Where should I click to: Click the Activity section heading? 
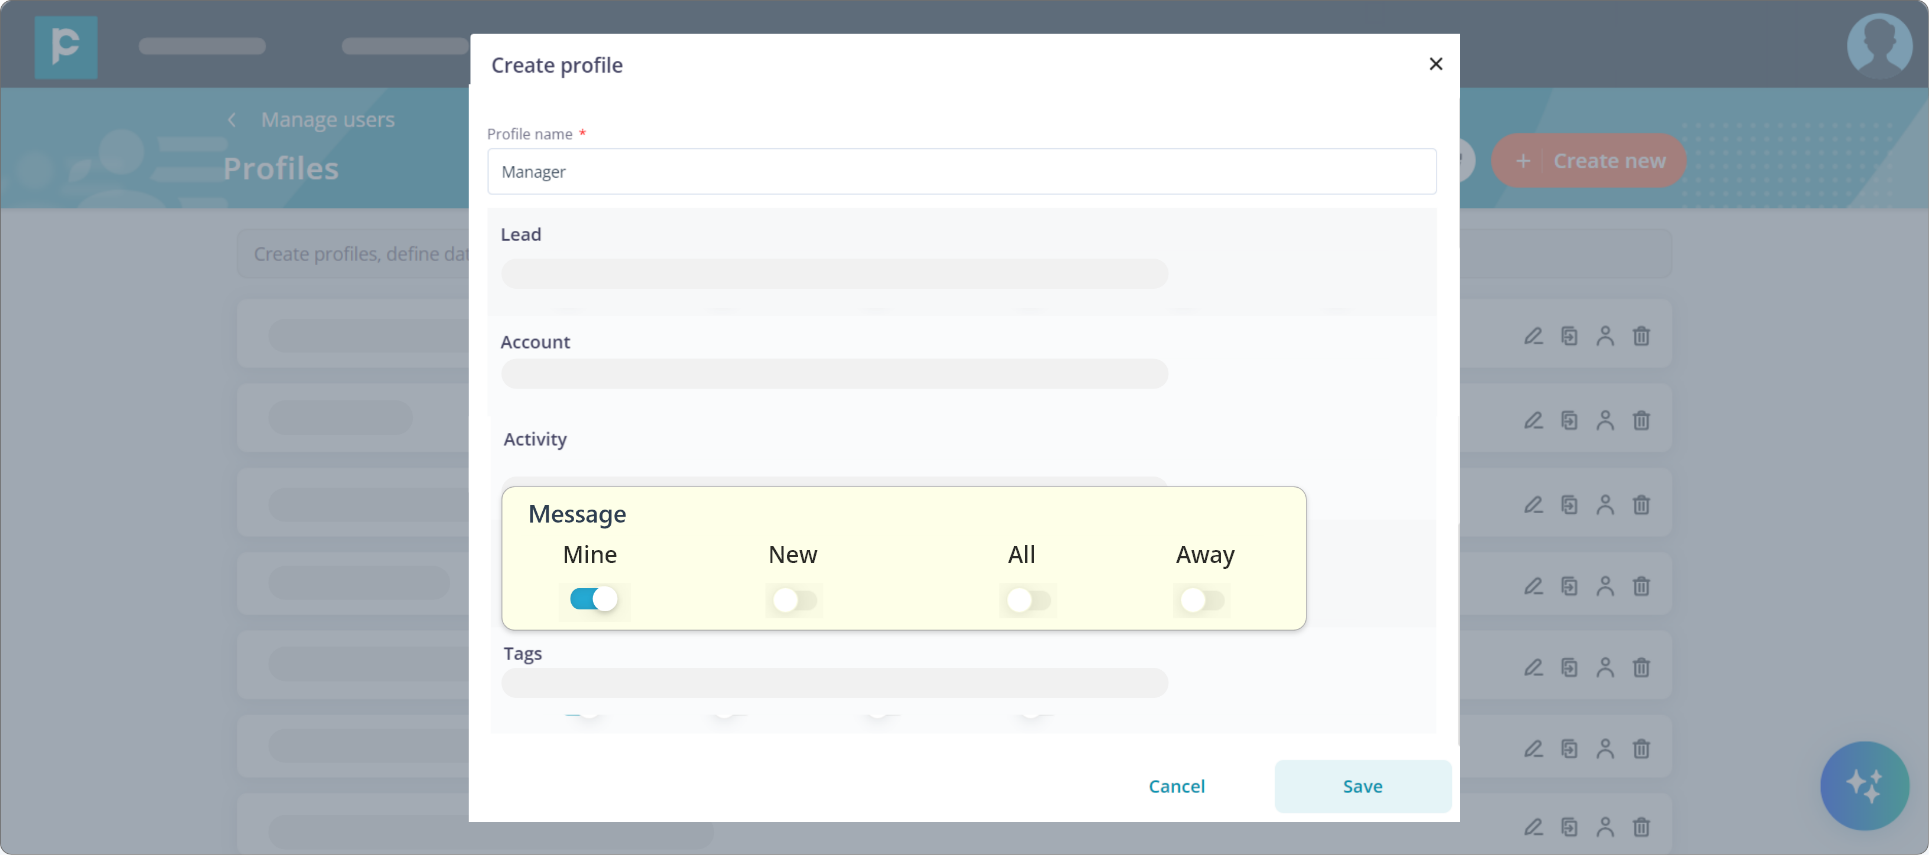coord(535,439)
